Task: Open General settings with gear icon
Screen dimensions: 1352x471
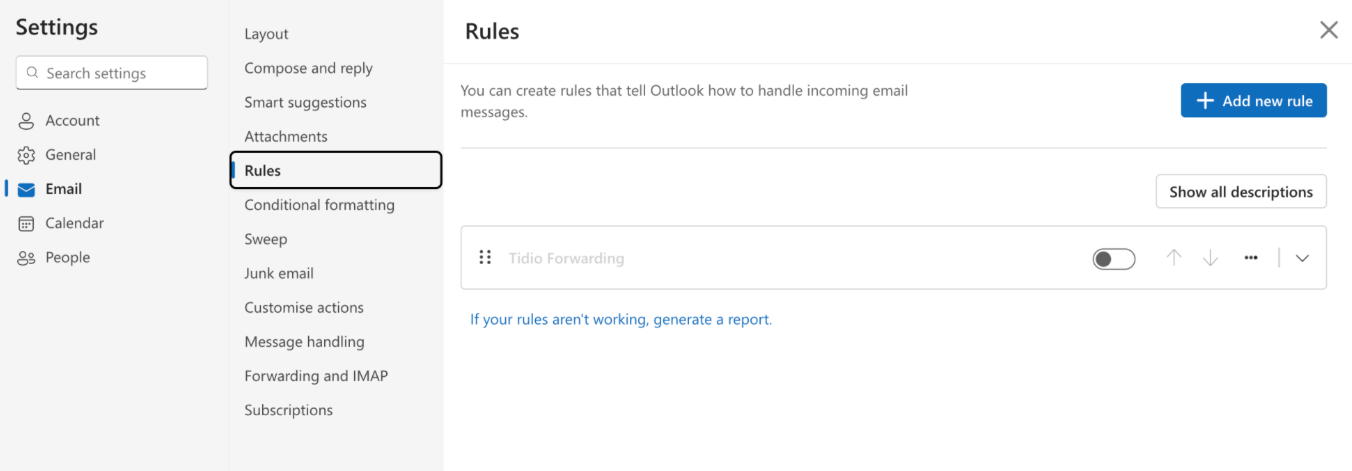Action: tap(70, 155)
